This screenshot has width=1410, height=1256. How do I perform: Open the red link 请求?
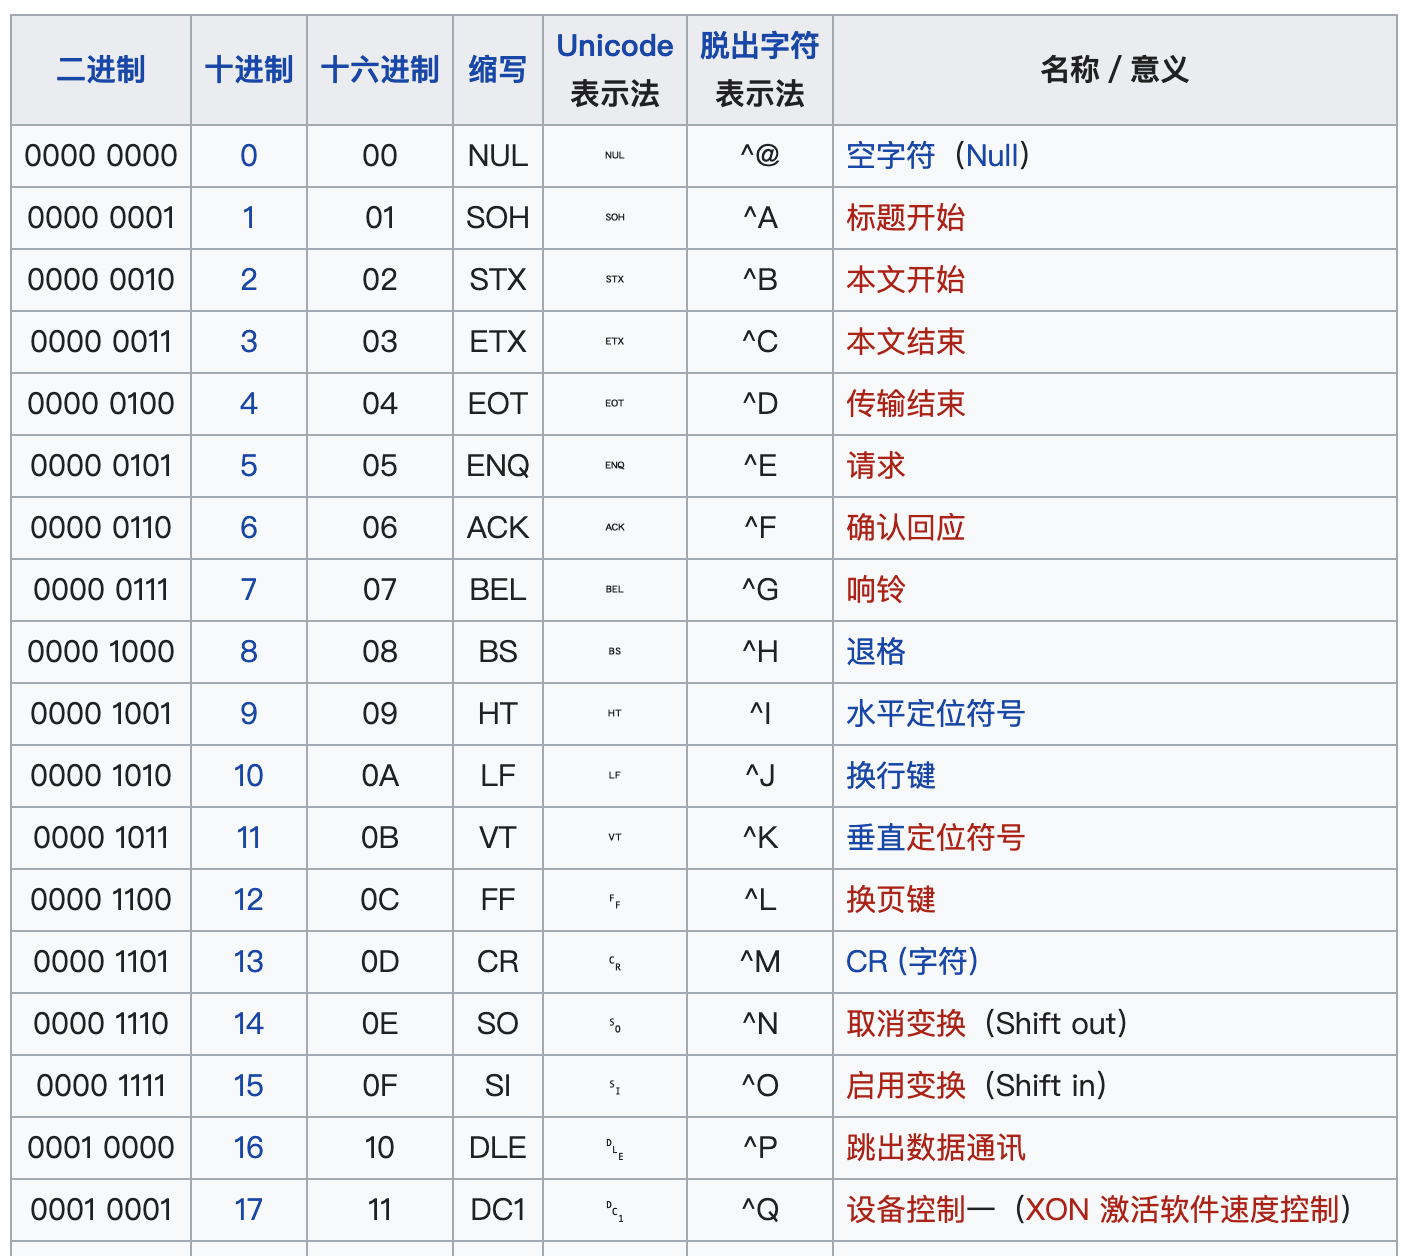tap(876, 466)
